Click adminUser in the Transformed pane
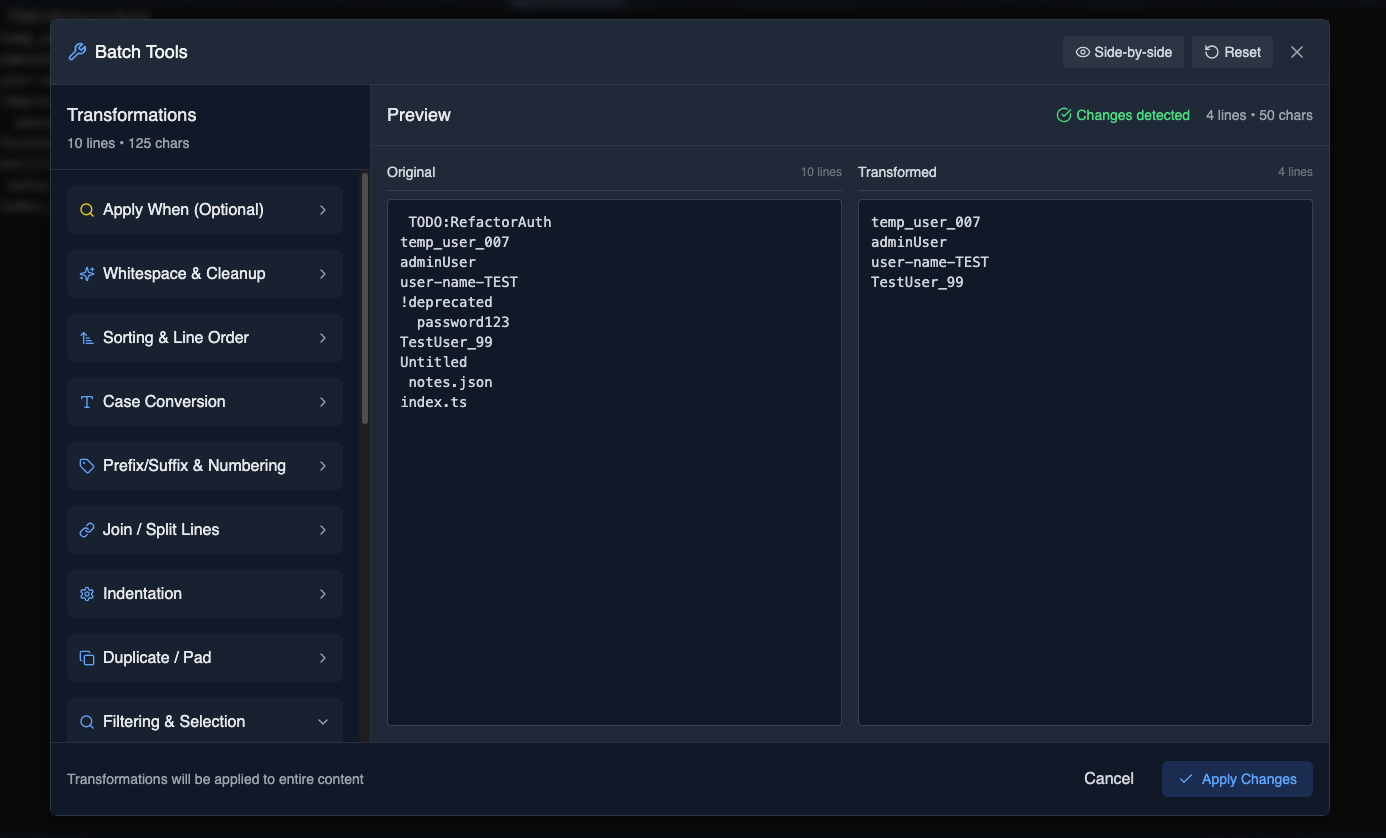Viewport: 1386px width, 838px height. click(909, 242)
